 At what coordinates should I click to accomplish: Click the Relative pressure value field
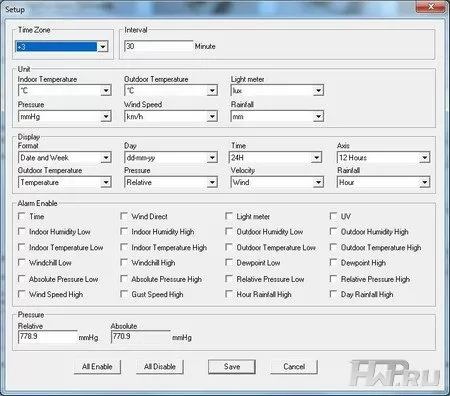[x=48, y=337]
